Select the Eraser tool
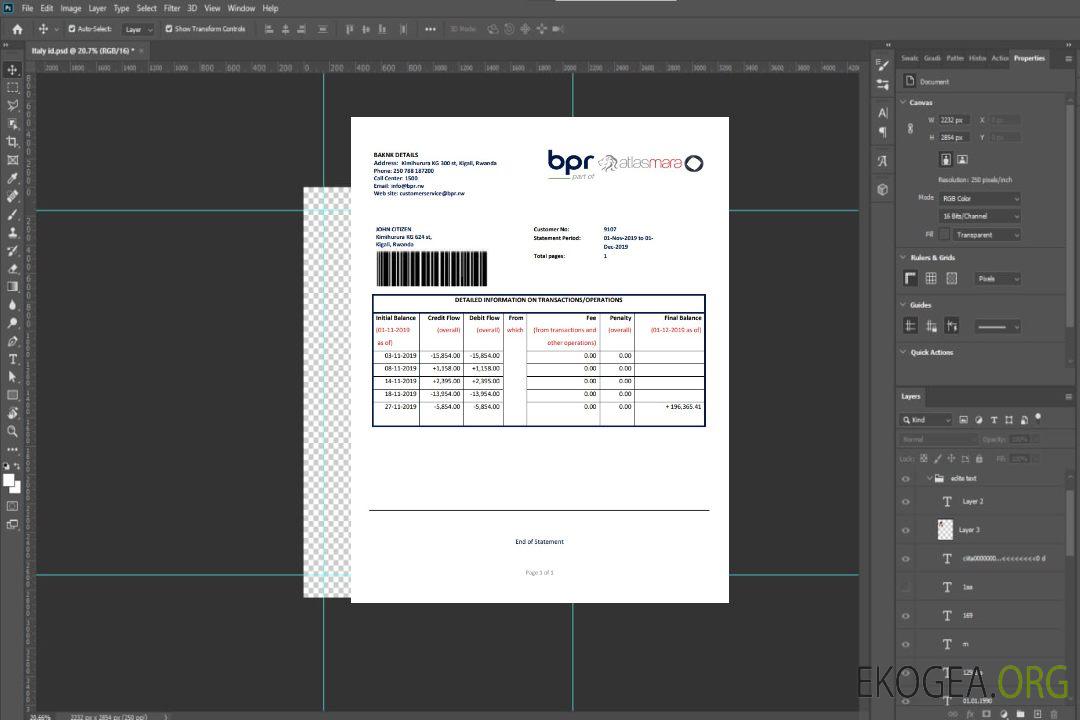 (x=12, y=269)
